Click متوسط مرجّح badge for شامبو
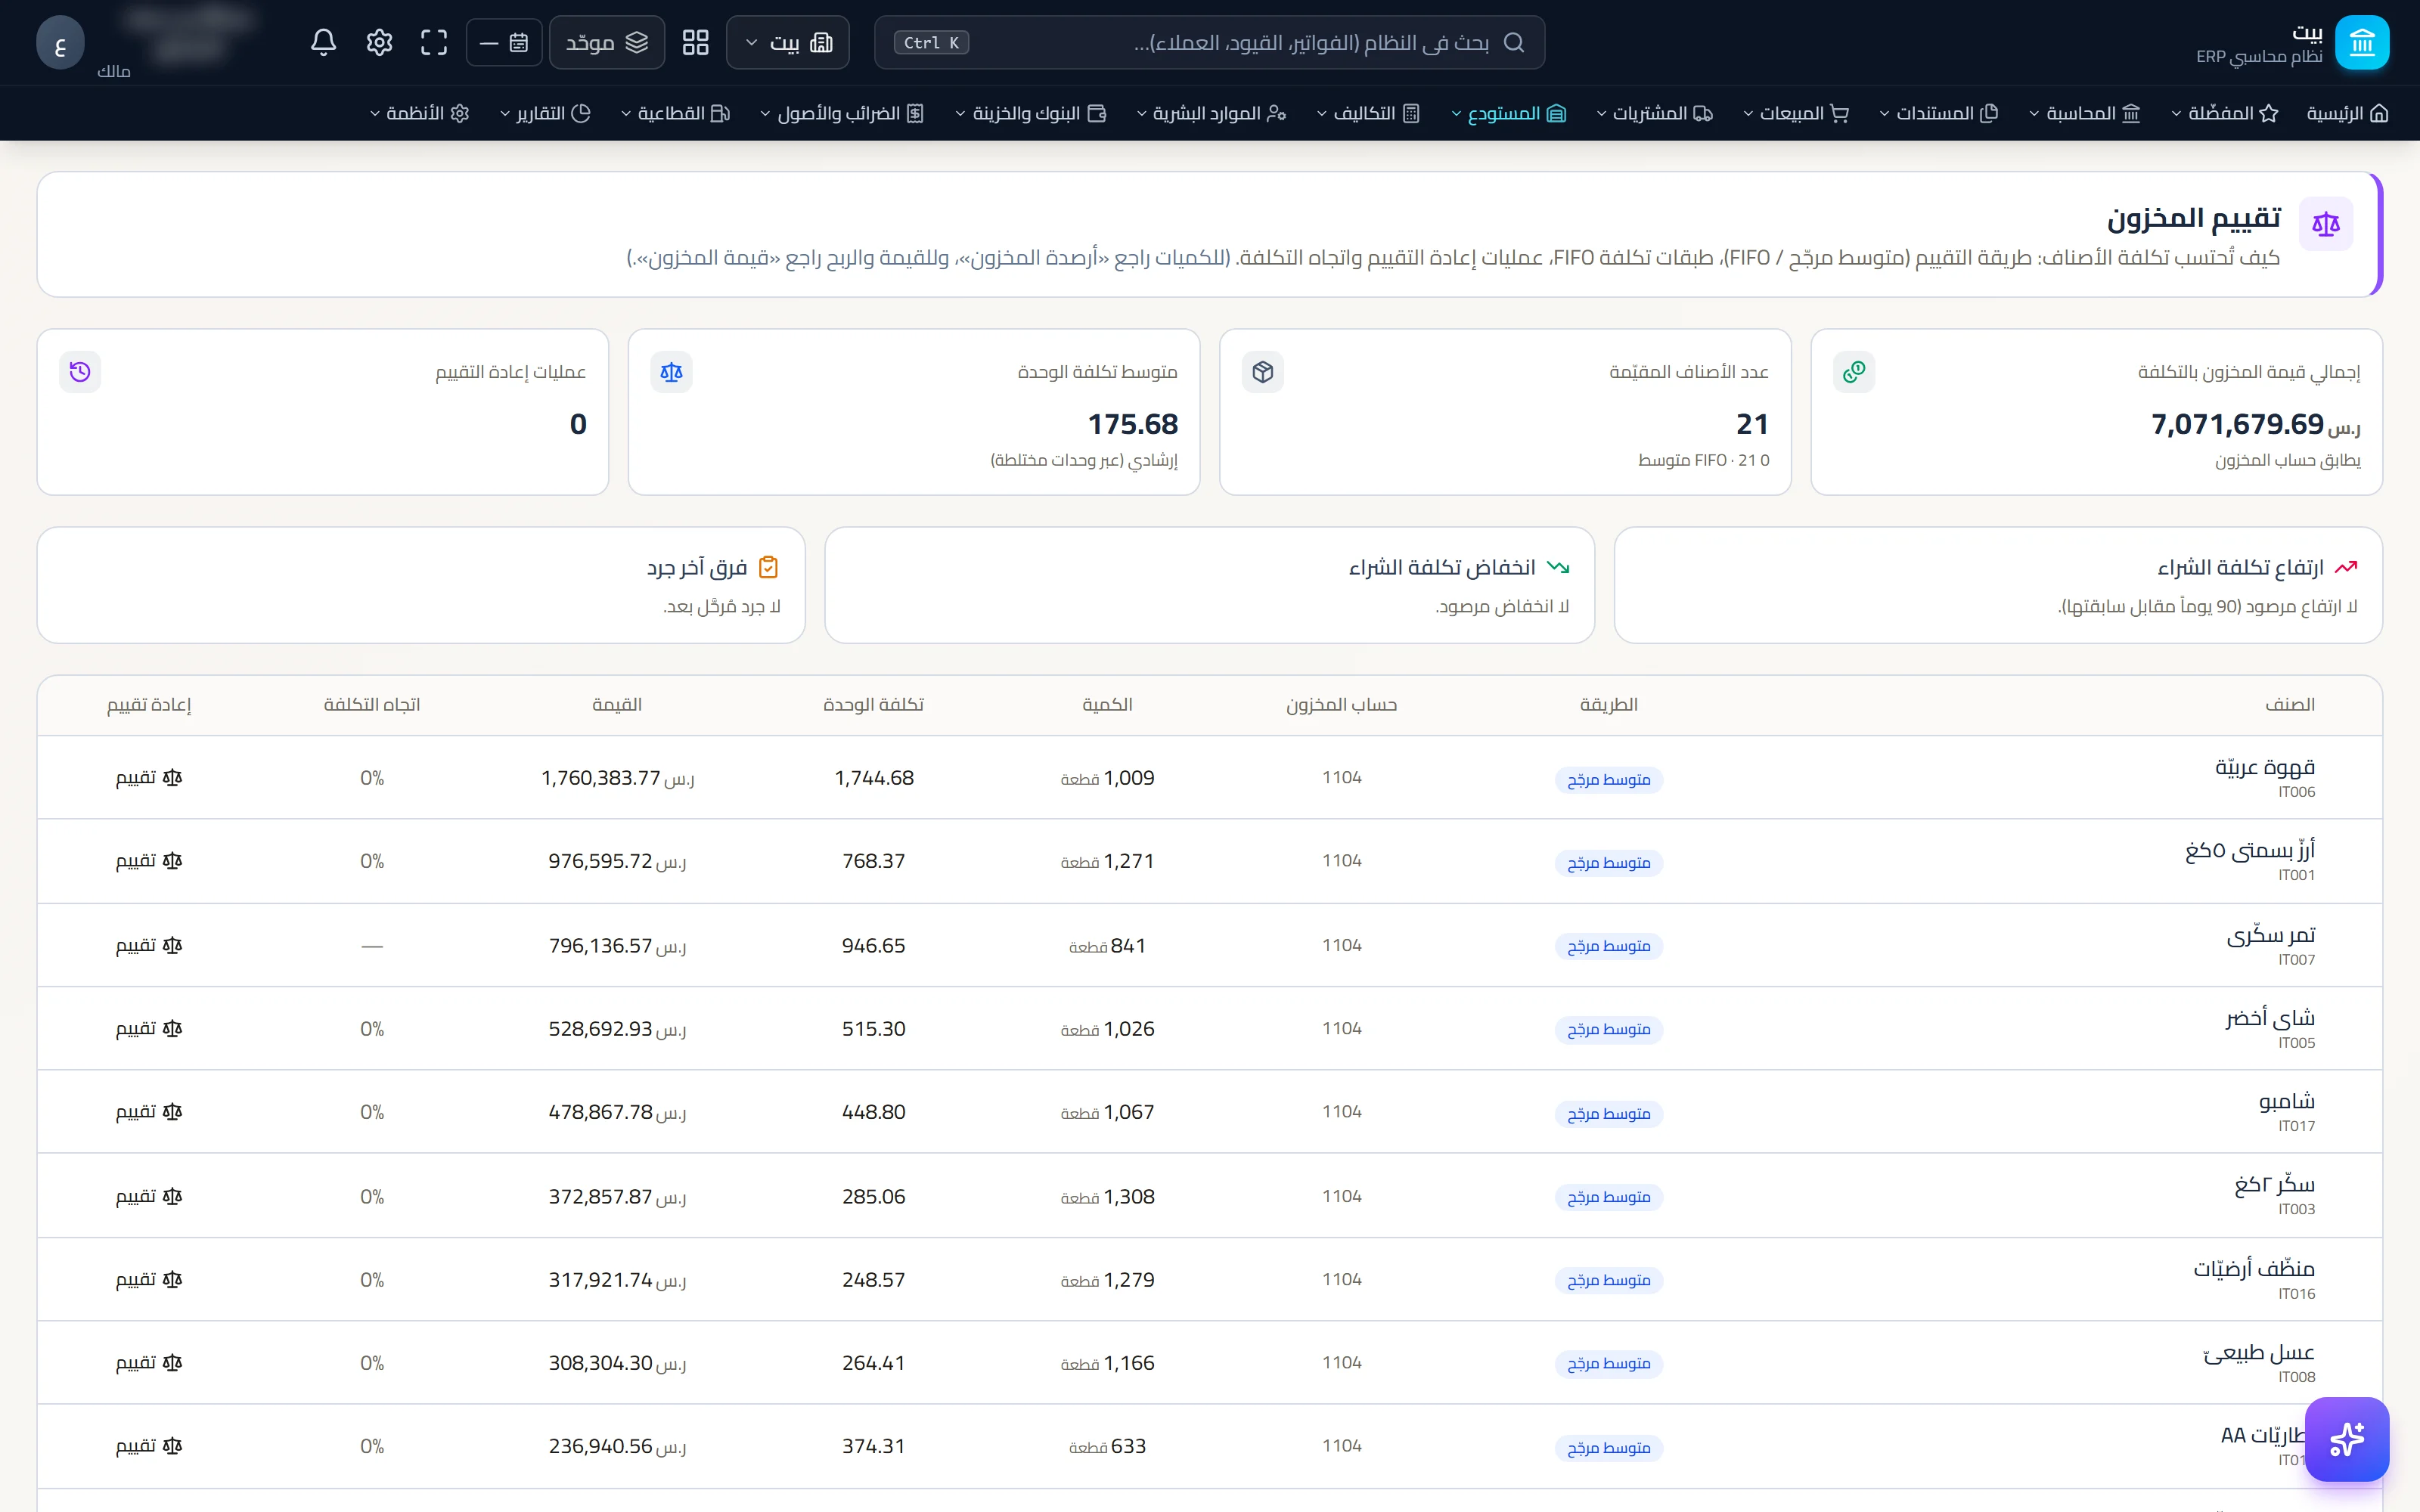 pyautogui.click(x=1609, y=1114)
